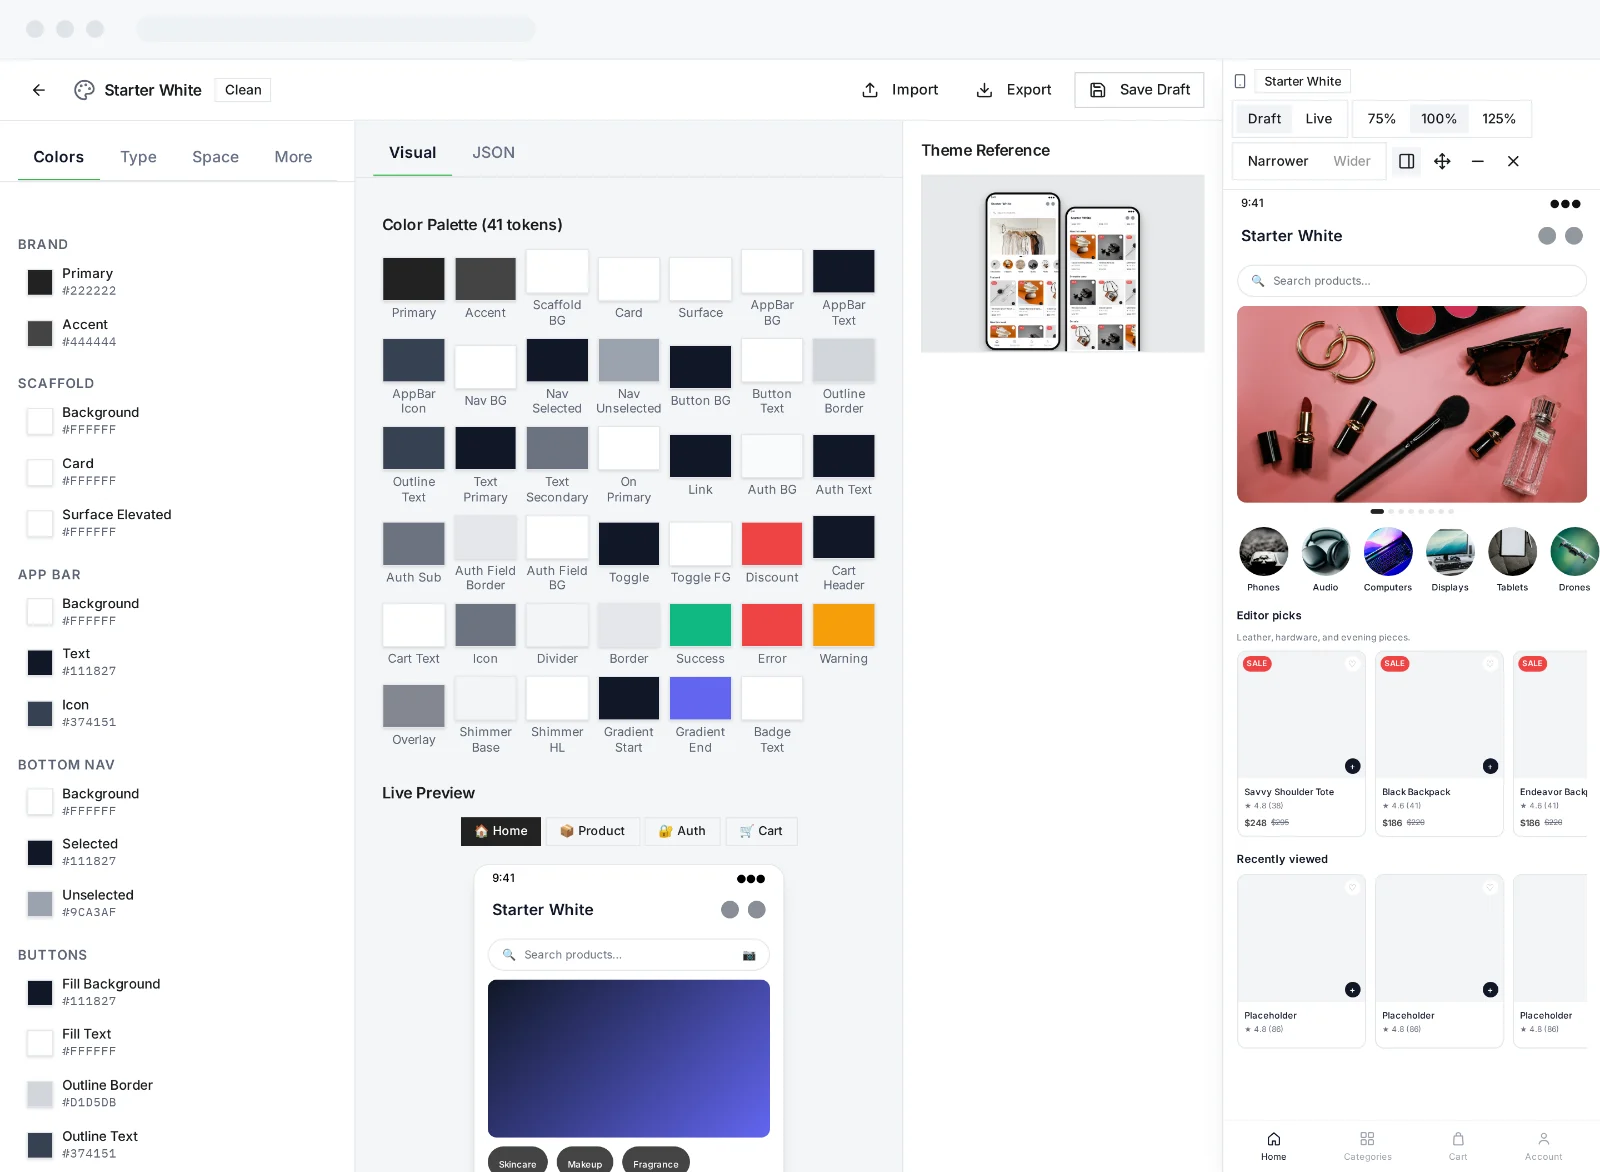Set preview zoom to 125%
Image resolution: width=1600 pixels, height=1172 pixels.
point(1499,119)
